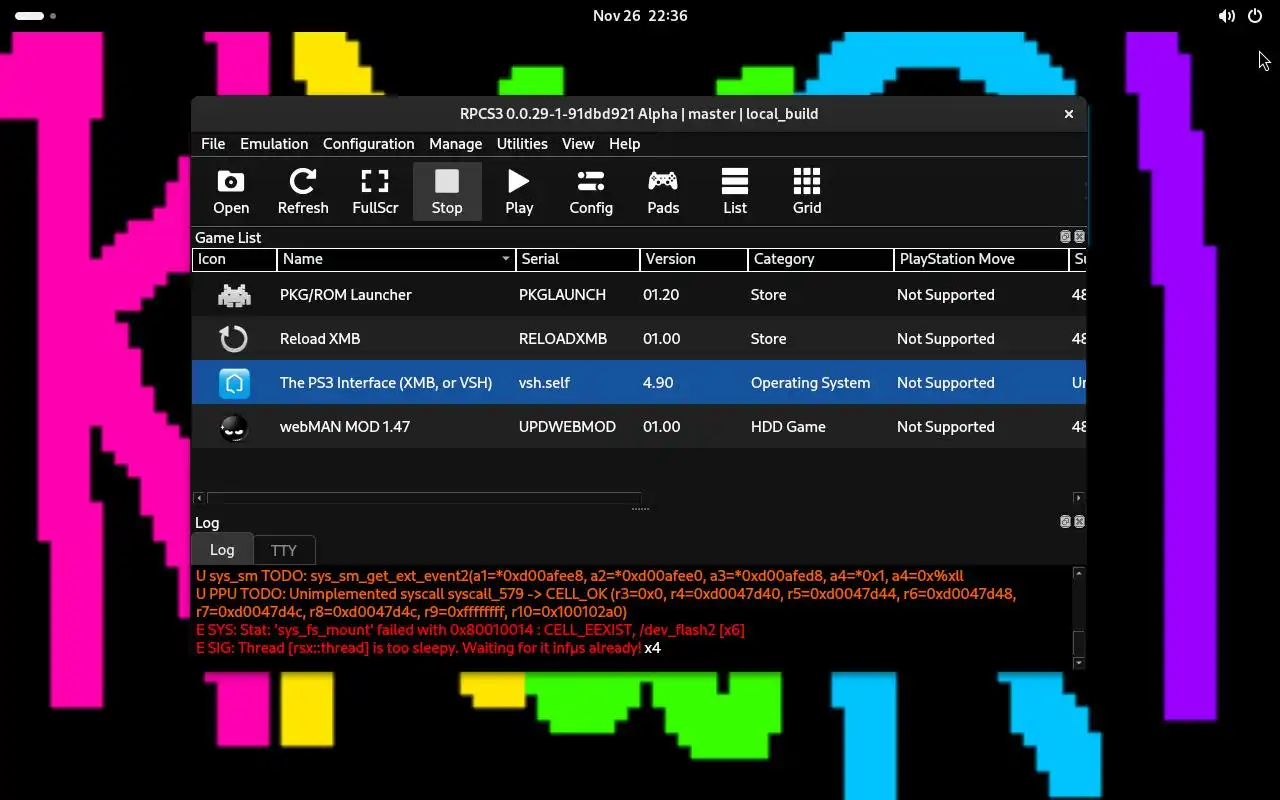The image size is (1280, 800).
Task: Switch to Grid view
Action: (807, 191)
